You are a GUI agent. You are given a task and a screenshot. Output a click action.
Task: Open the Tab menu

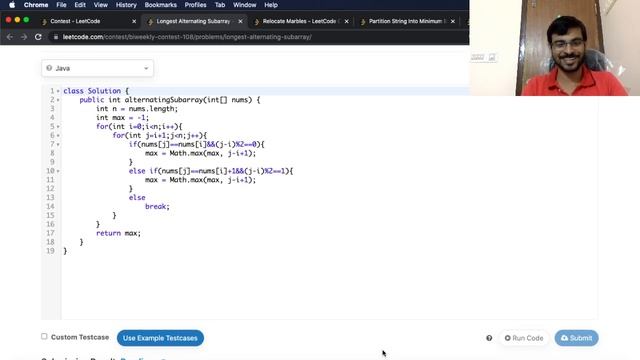click(220, 5)
